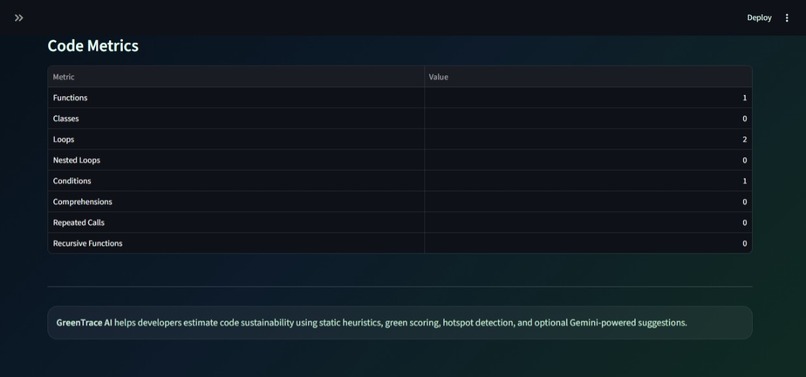Click the Deploy button
Screen dimensions: 806x377
tap(759, 18)
